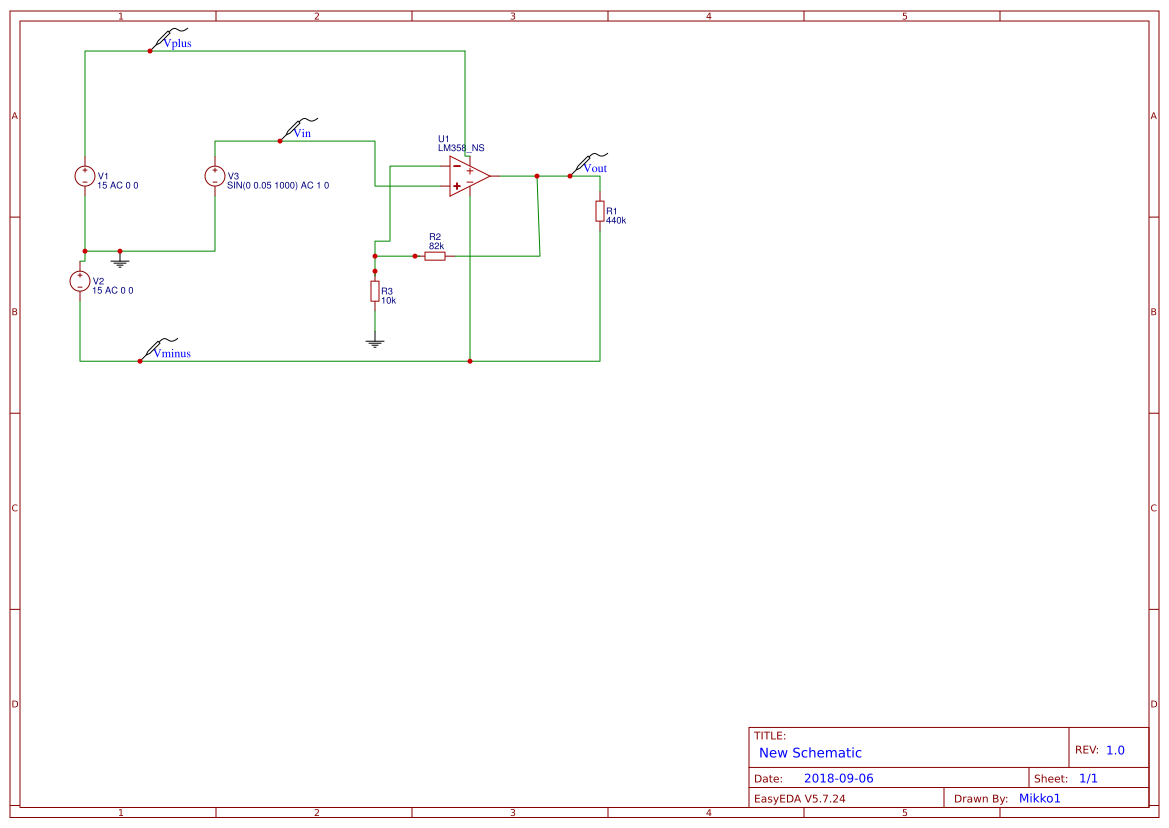Select voltage source V1
The image size is (1169, 828).
coord(84,175)
